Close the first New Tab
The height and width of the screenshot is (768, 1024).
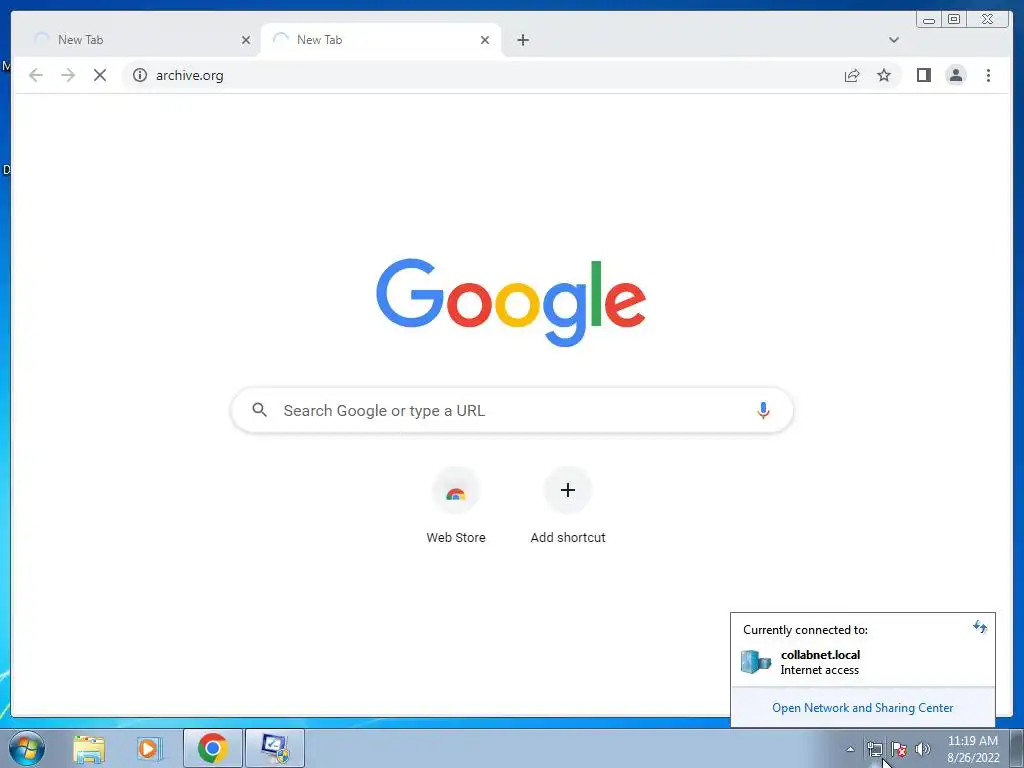click(246, 40)
